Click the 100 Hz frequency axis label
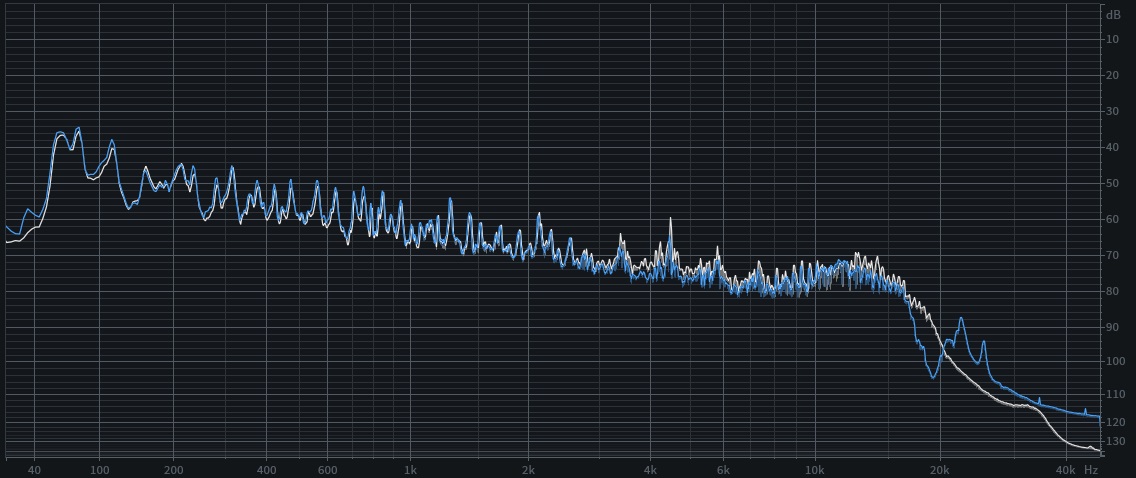The width and height of the screenshot is (1136, 478). pyautogui.click(x=100, y=470)
